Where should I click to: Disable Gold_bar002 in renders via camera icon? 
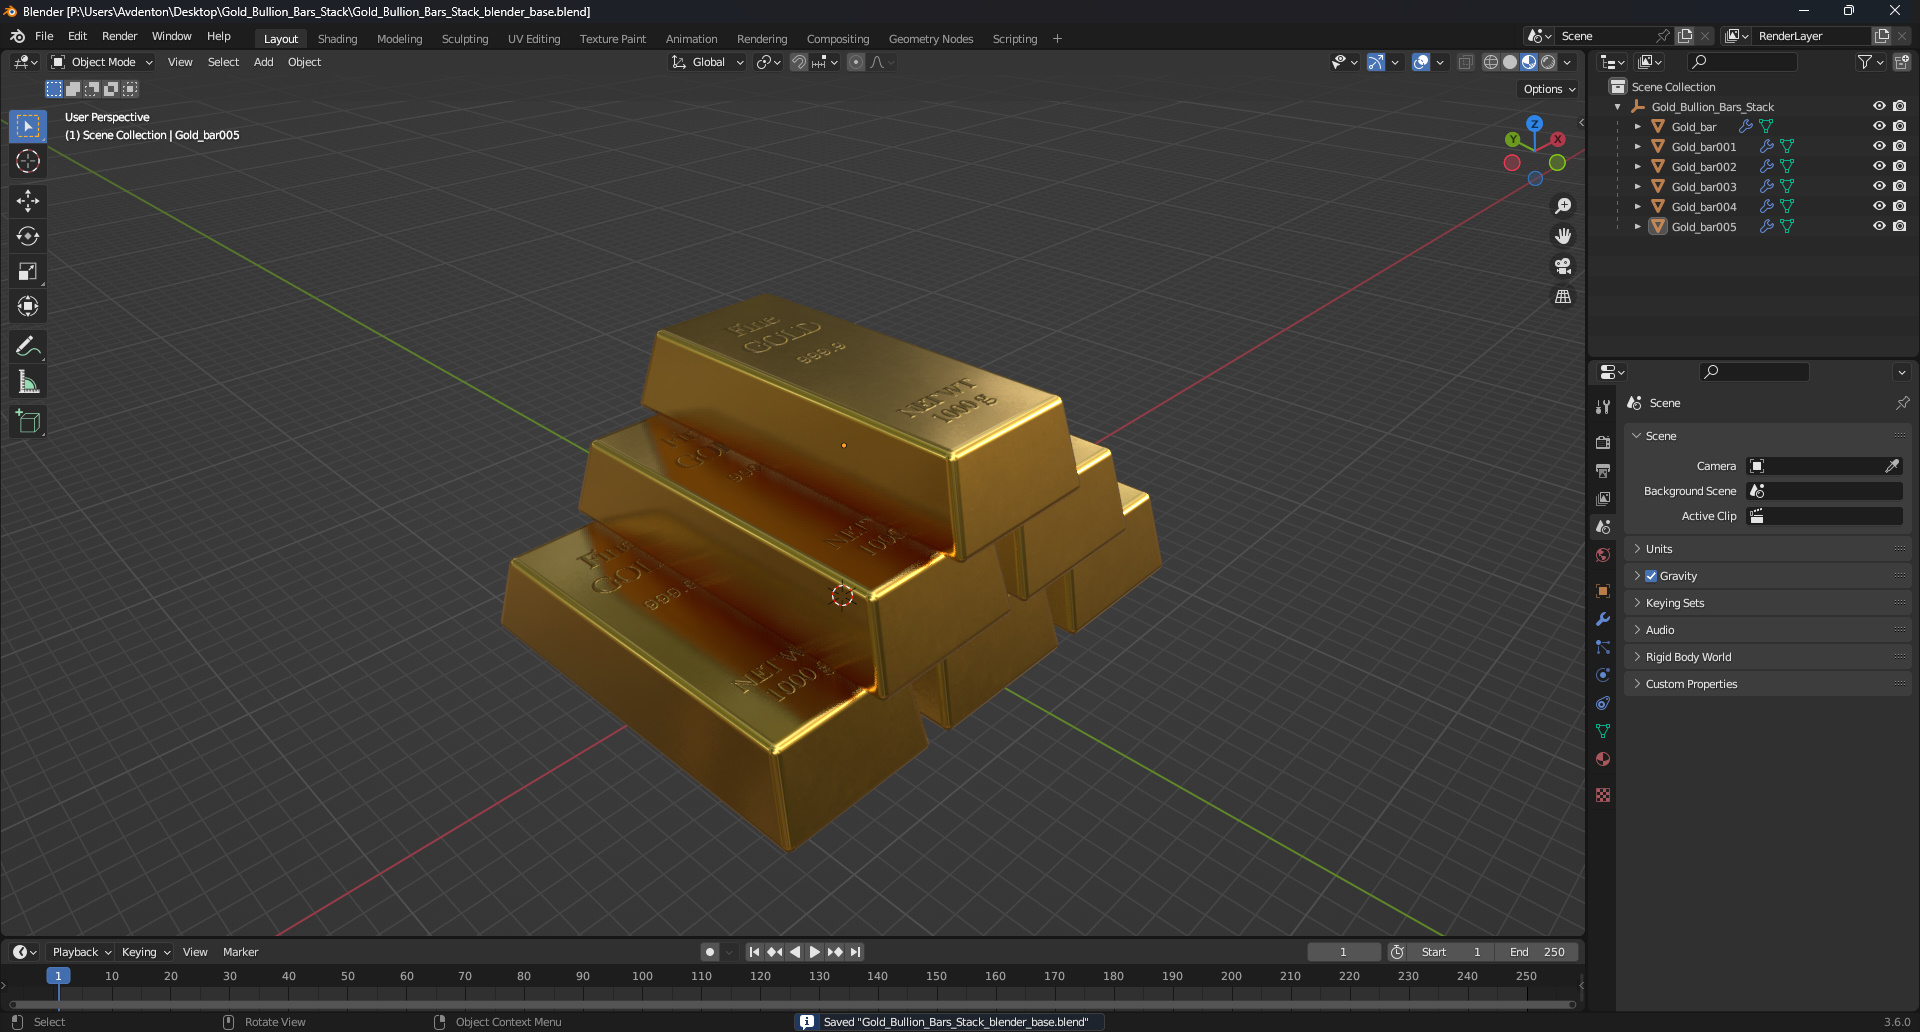click(1900, 166)
